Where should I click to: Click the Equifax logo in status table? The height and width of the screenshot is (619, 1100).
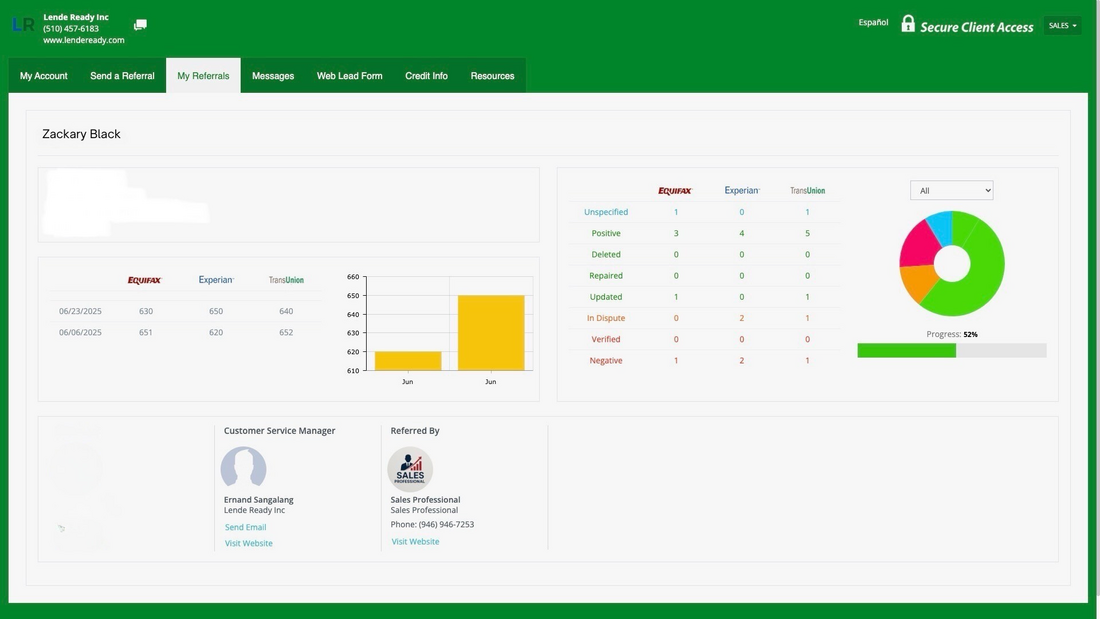(675, 190)
